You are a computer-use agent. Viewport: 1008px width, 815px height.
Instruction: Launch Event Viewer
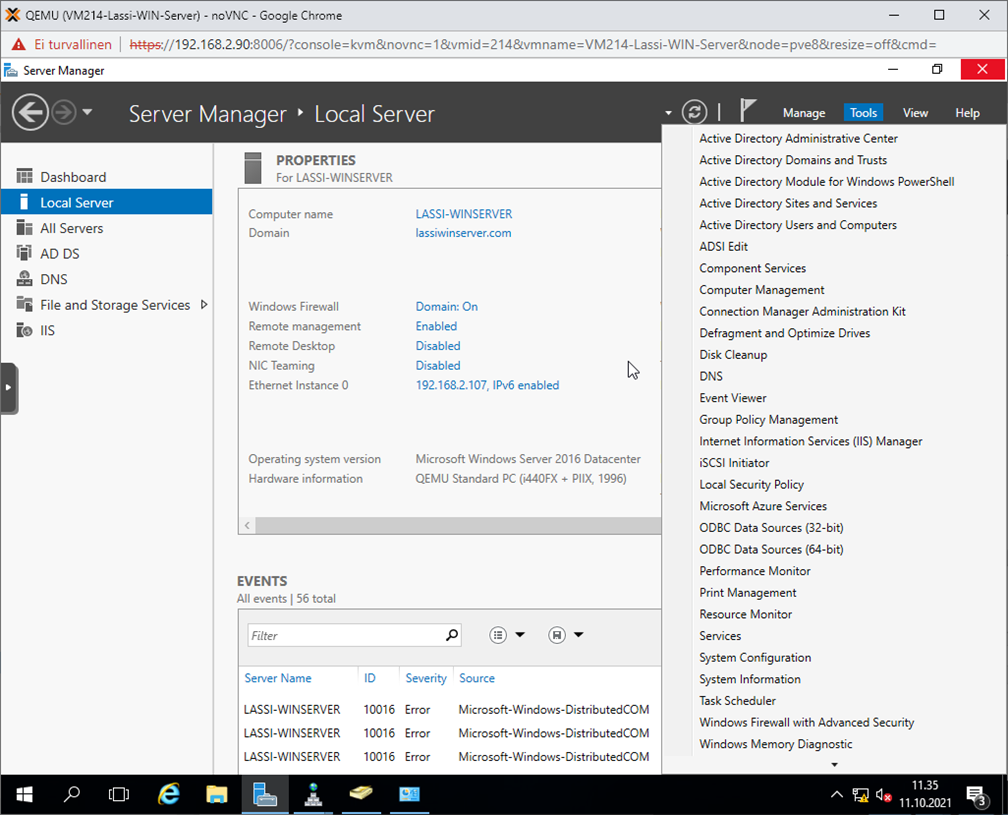732,398
